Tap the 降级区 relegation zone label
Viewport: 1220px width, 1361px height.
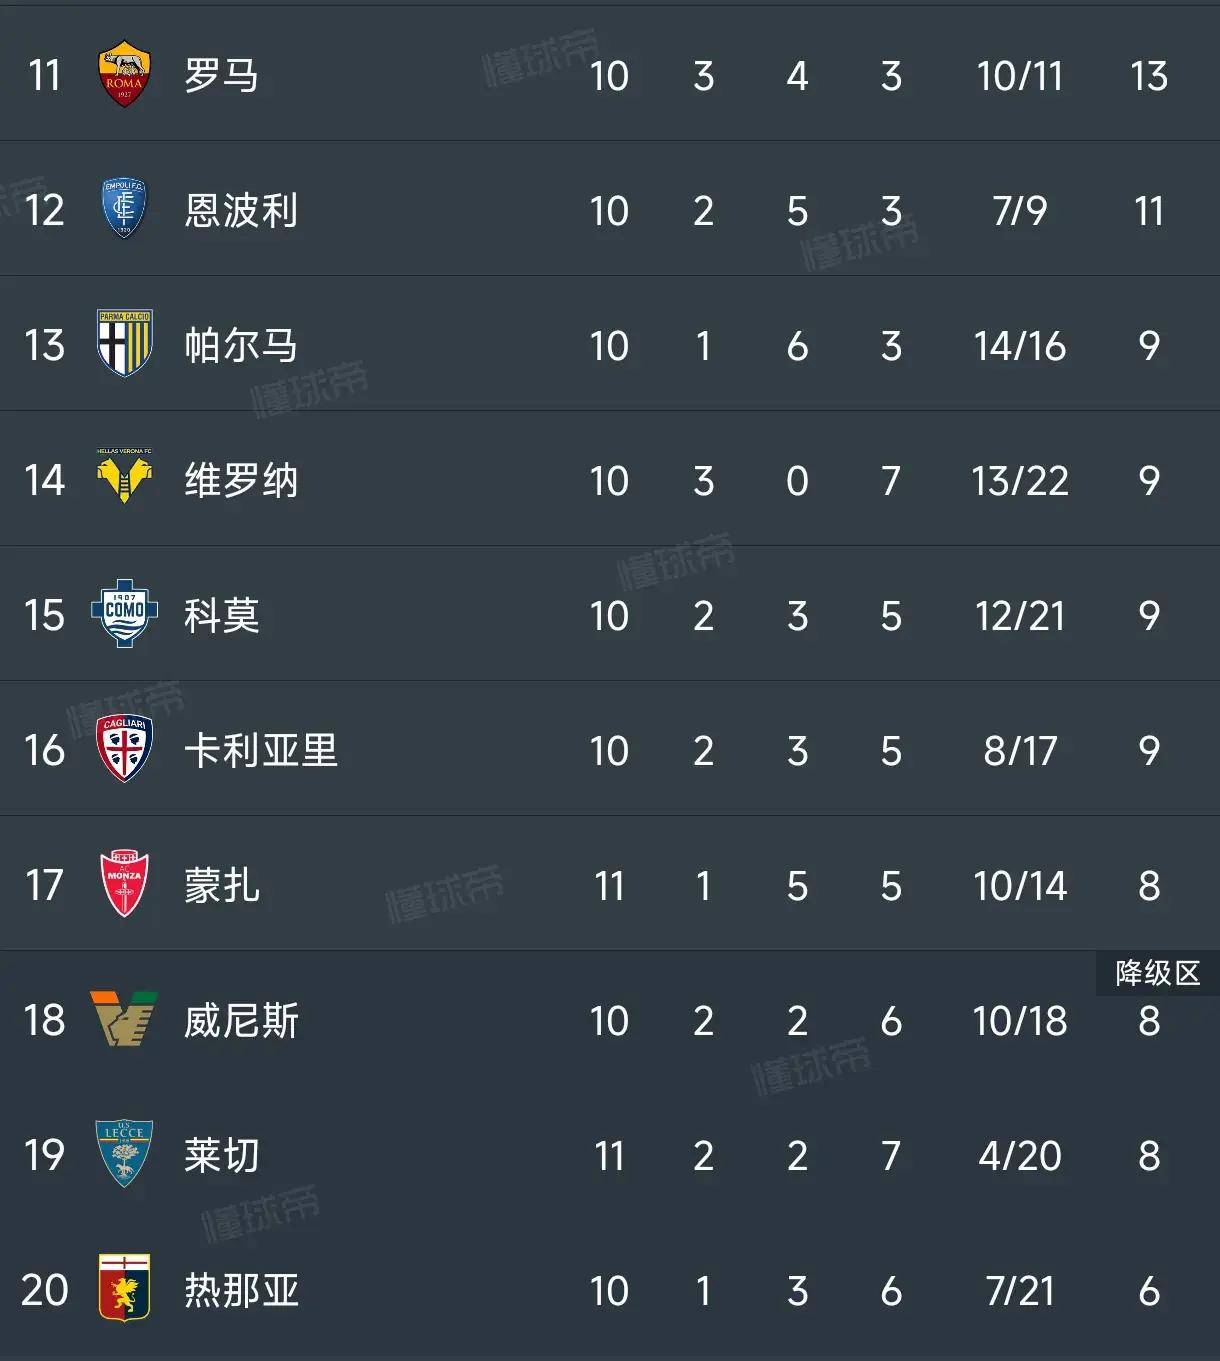pyautogui.click(x=1158, y=973)
